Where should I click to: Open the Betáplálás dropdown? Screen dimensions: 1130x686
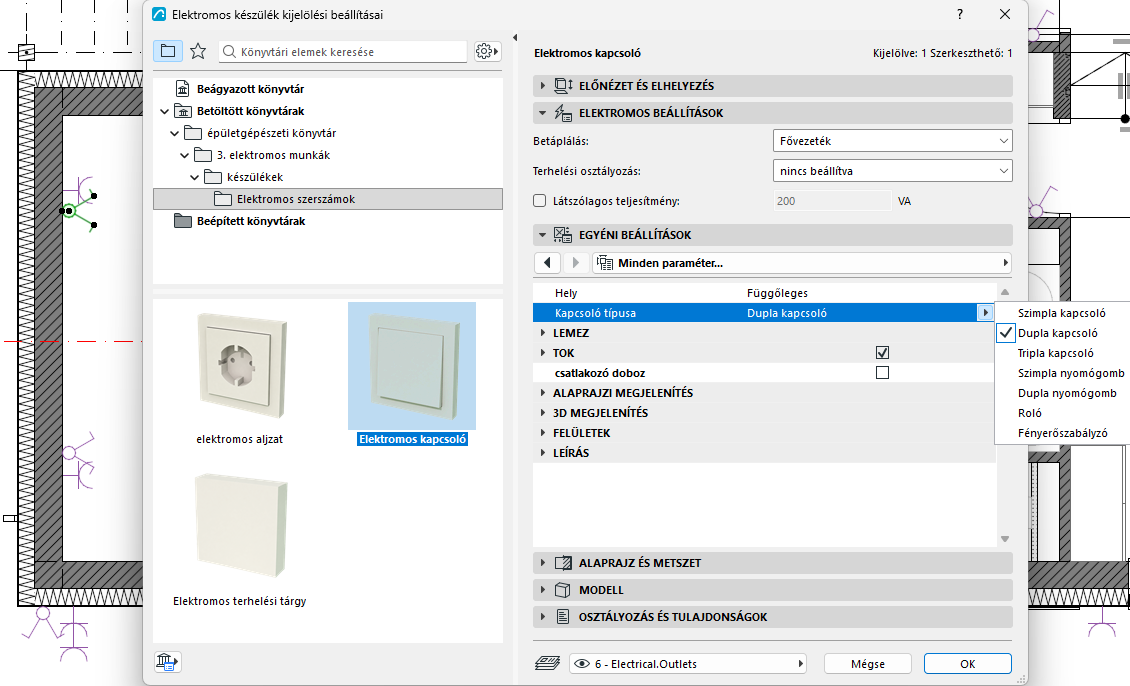click(892, 141)
